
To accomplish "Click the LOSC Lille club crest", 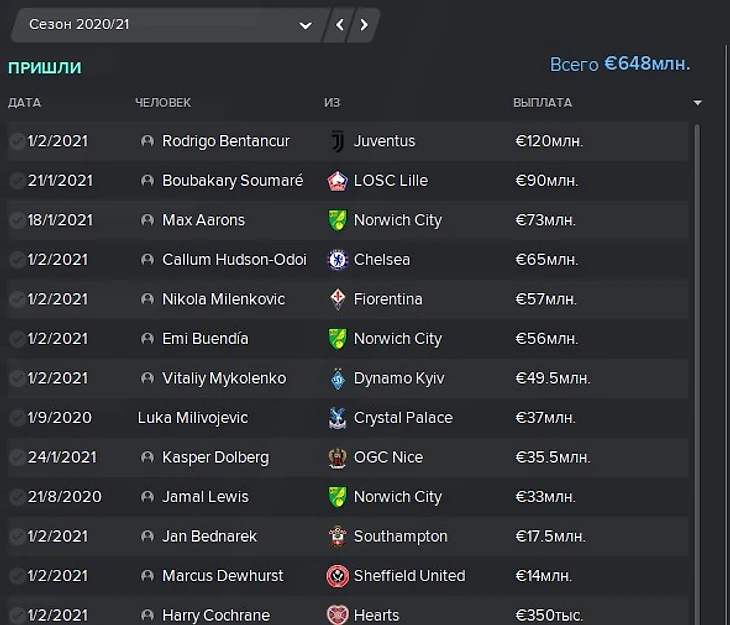I will pos(337,181).
